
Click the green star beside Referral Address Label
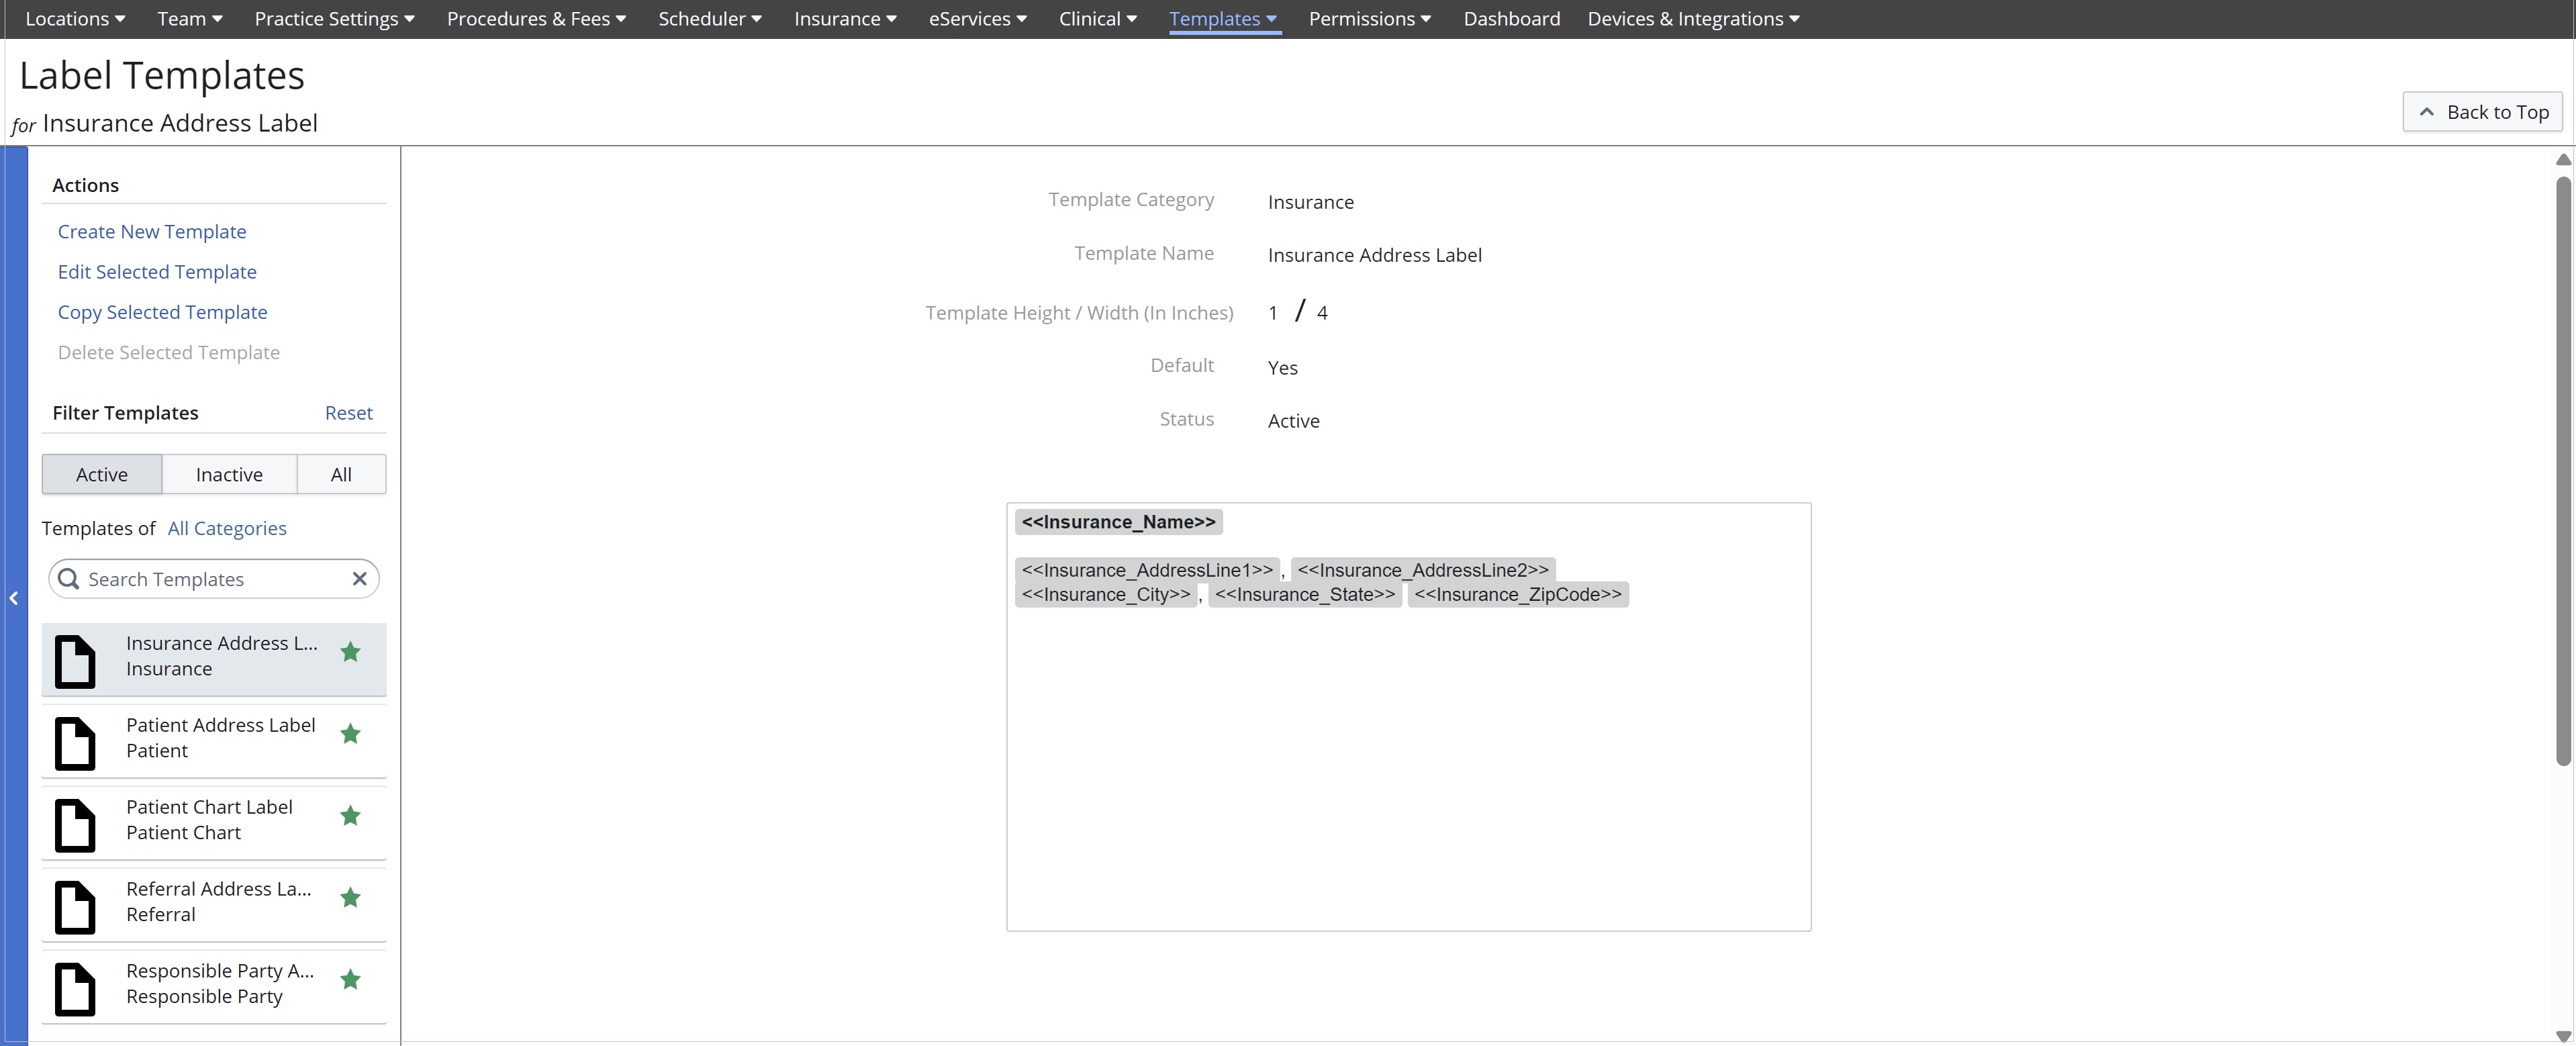click(350, 898)
